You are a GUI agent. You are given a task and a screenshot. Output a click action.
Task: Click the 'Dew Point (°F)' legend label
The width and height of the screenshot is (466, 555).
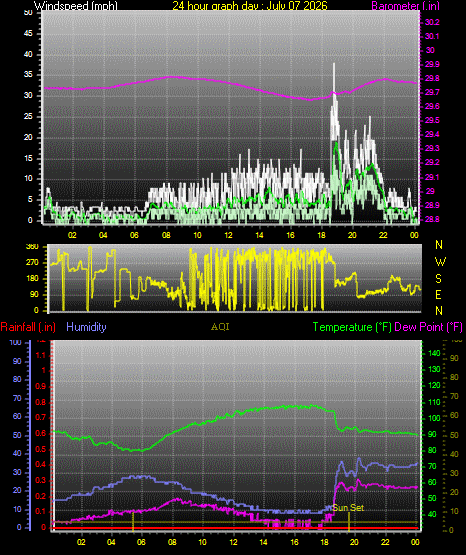coord(428,327)
